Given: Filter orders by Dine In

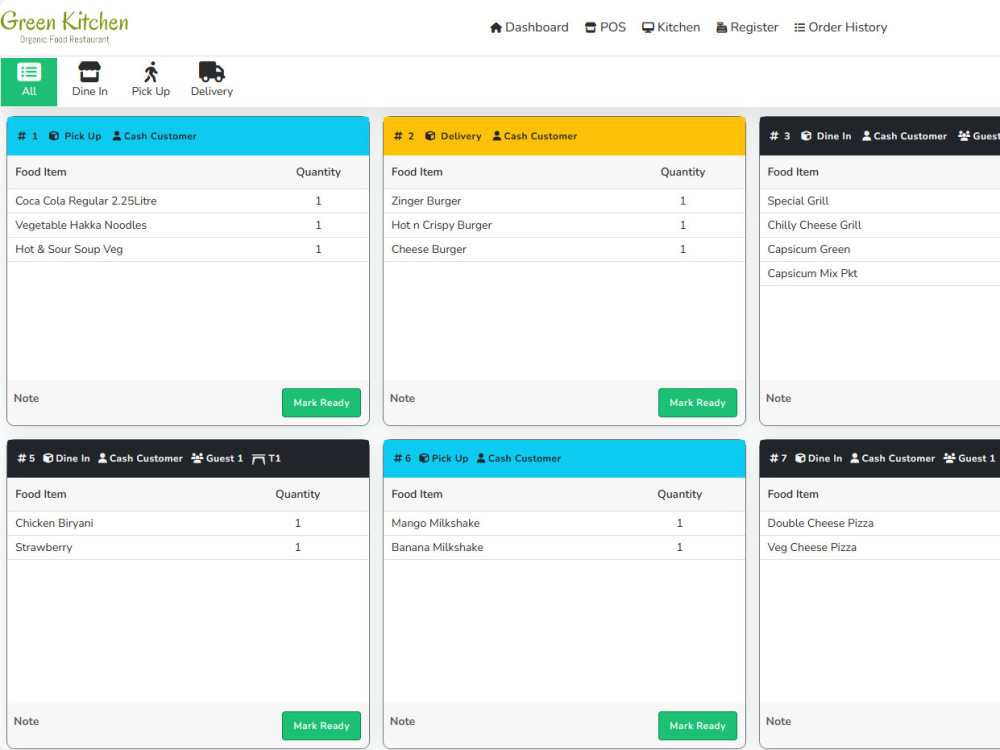Looking at the screenshot, I should pos(89,82).
